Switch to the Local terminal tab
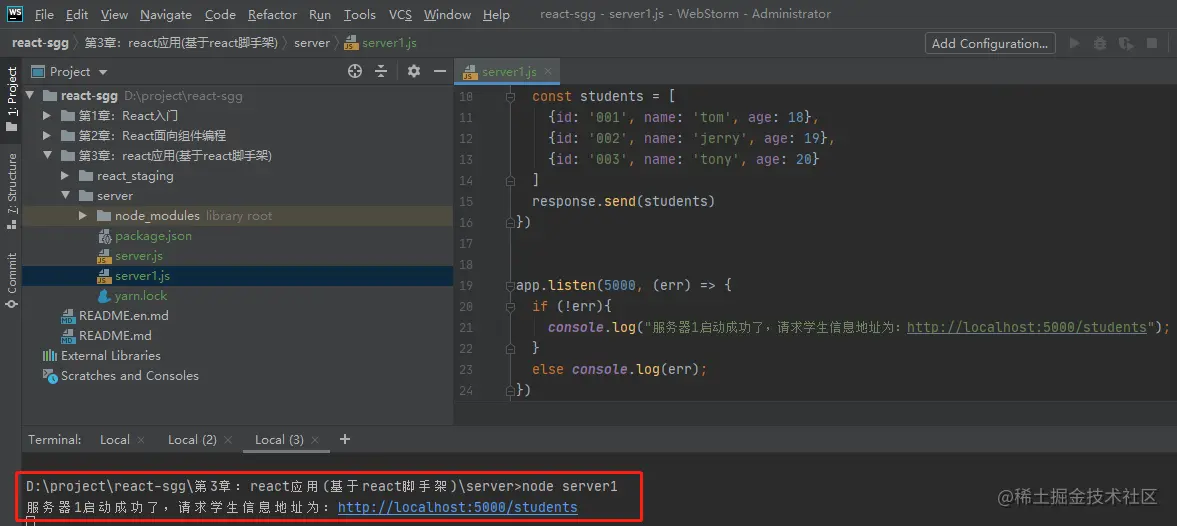 point(115,440)
